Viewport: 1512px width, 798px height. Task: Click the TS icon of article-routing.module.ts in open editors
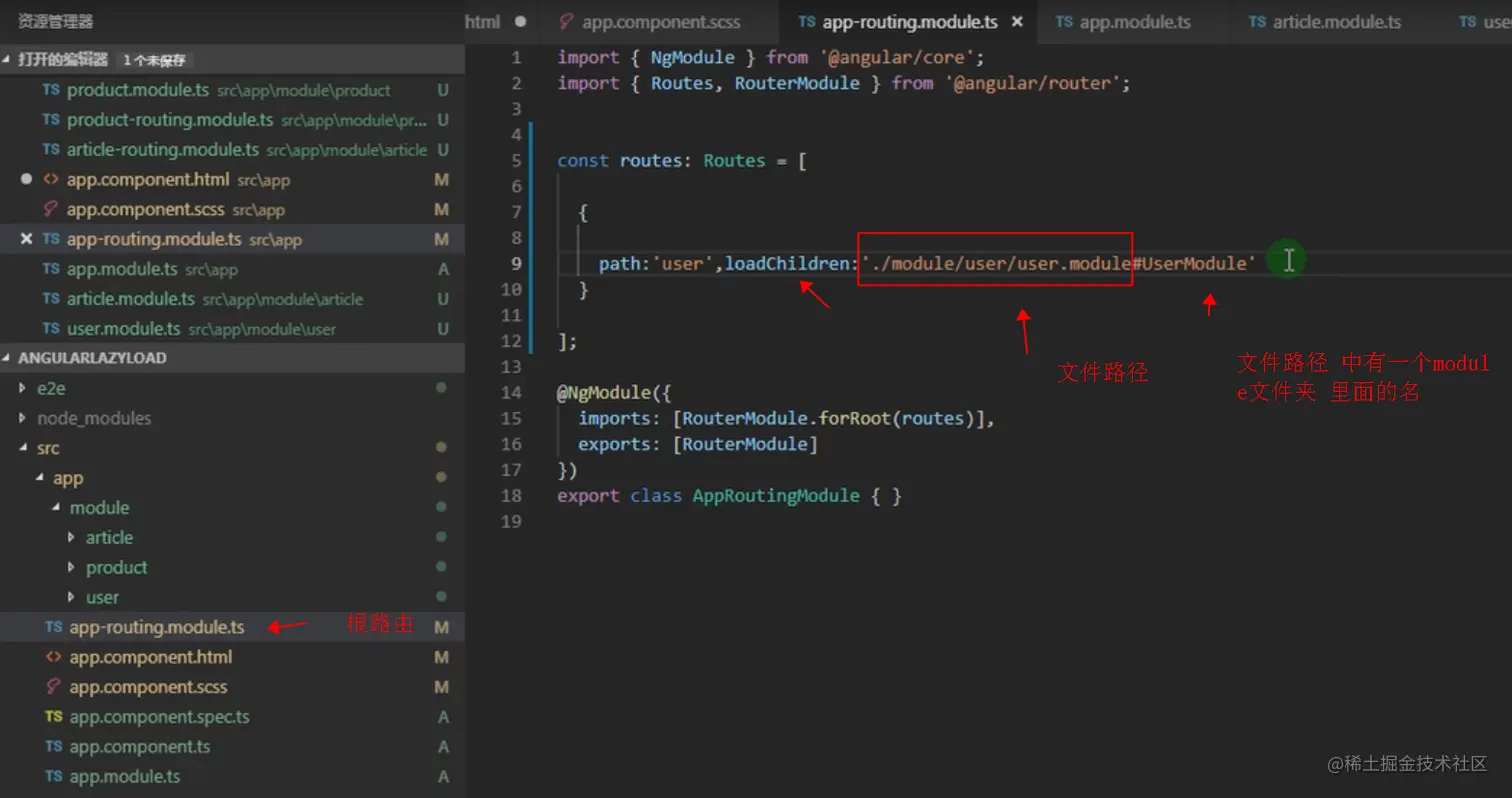click(51, 149)
